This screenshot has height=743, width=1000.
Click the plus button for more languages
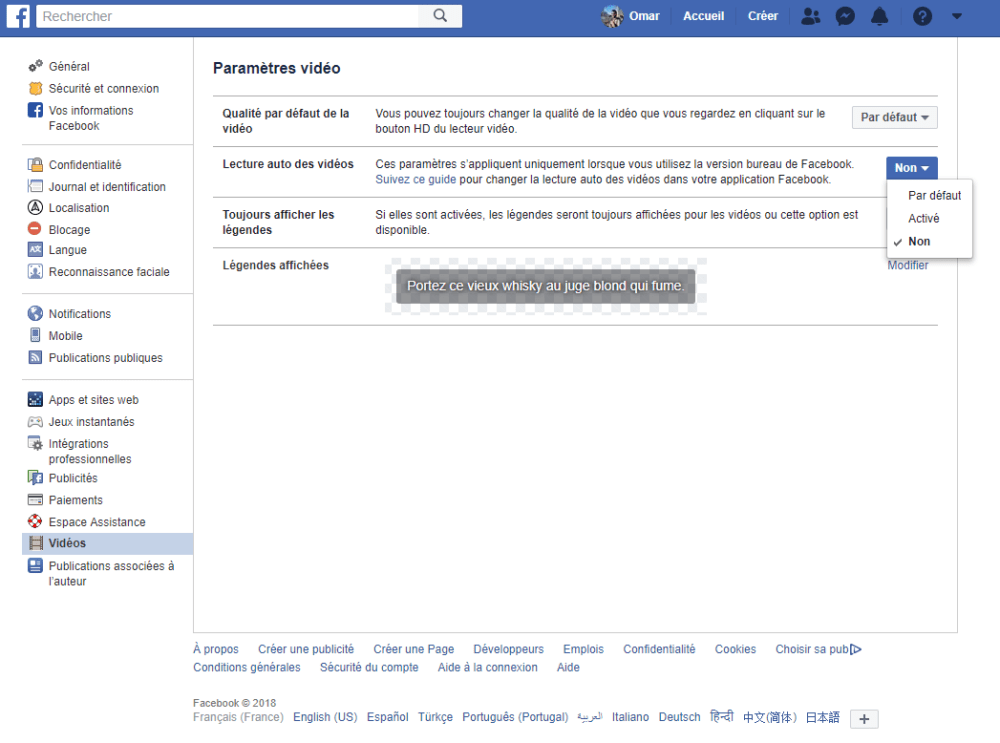[x=864, y=719]
